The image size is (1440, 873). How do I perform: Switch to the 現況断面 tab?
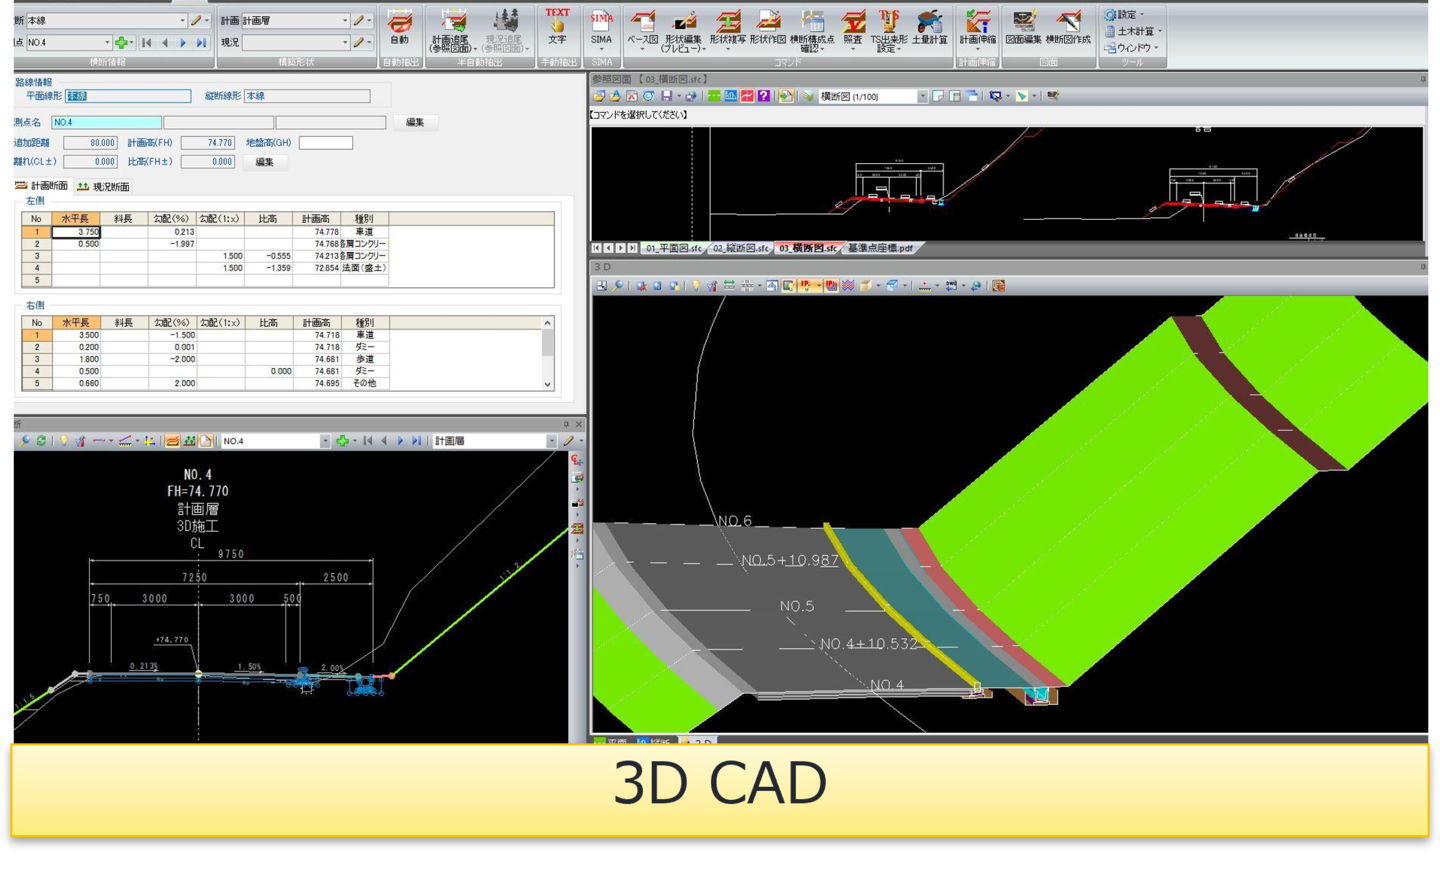coord(104,187)
